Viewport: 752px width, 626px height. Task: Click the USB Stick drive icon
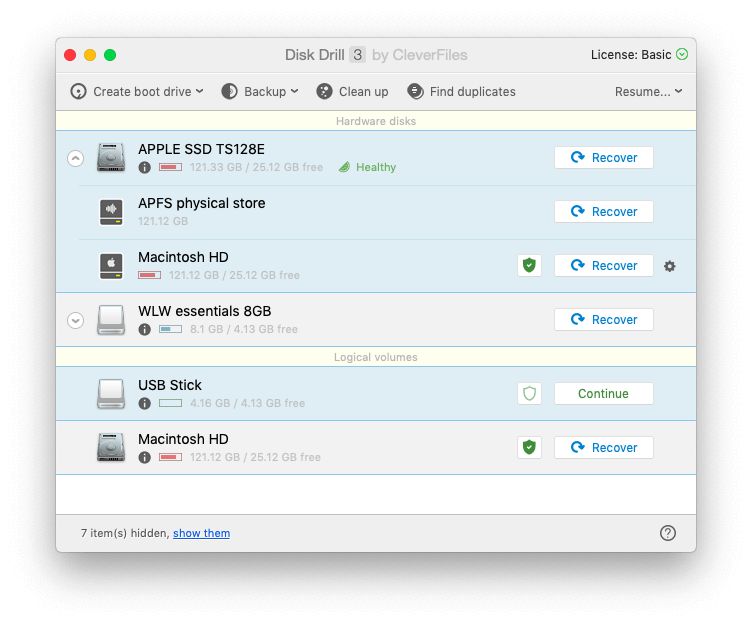pyautogui.click(x=111, y=393)
